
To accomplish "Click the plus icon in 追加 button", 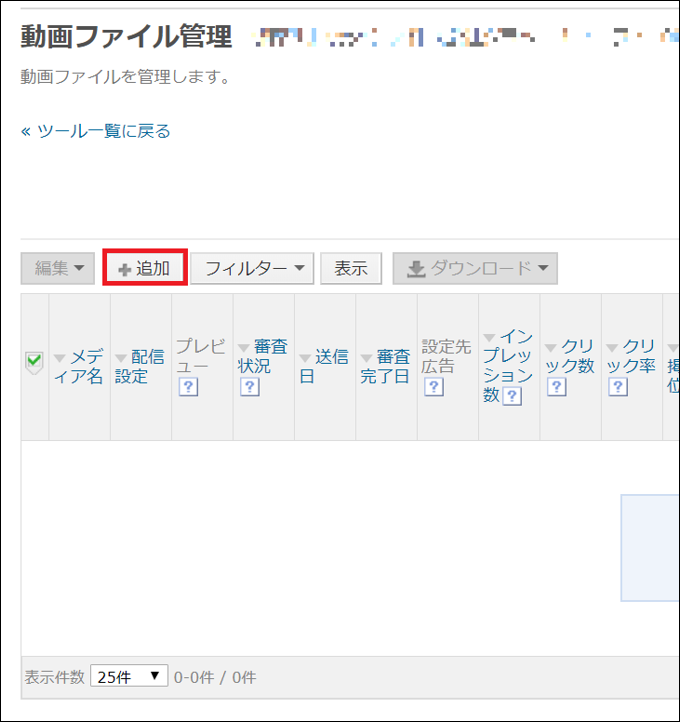I will (125, 269).
